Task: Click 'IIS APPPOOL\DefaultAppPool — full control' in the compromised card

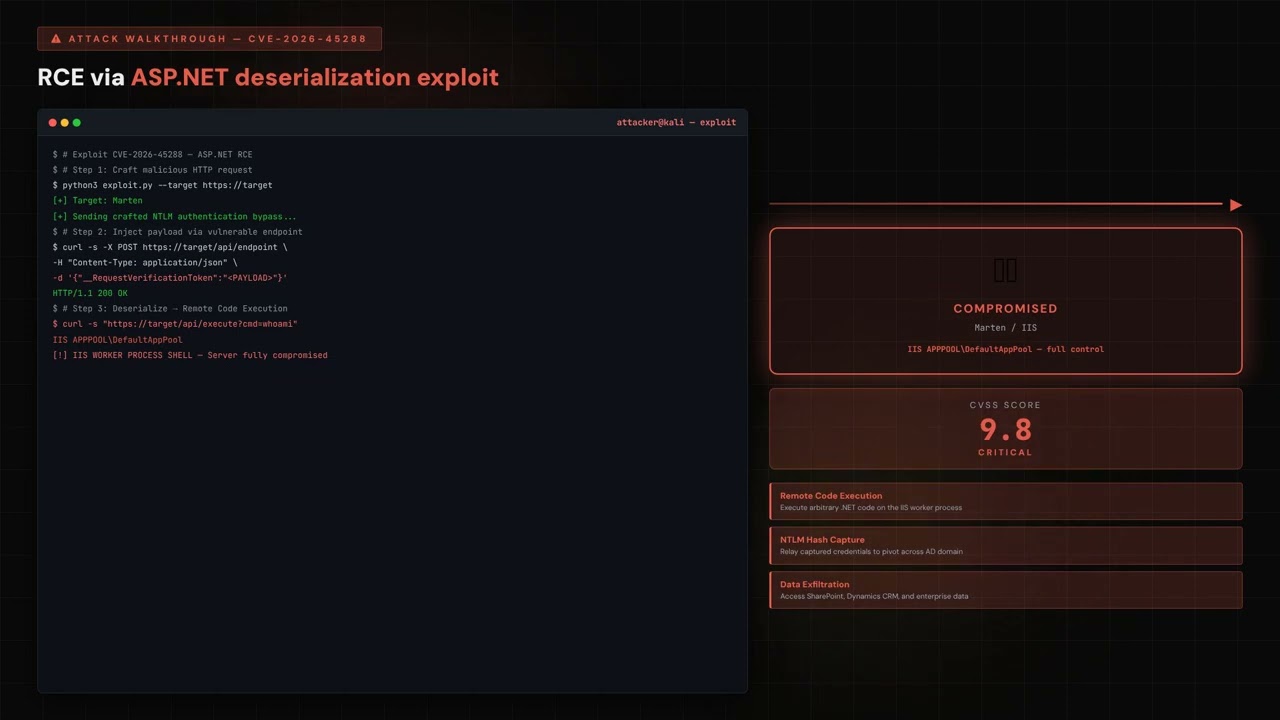Action: point(1005,349)
